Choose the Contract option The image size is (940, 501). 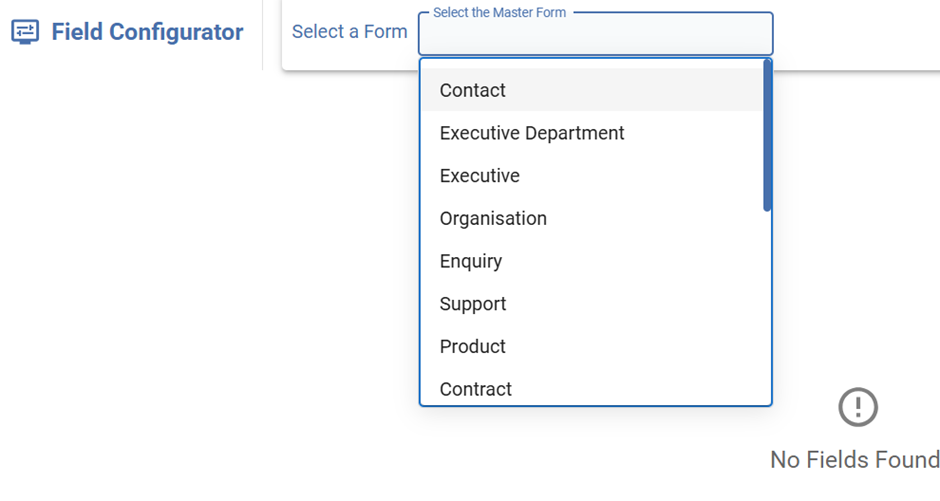point(476,389)
